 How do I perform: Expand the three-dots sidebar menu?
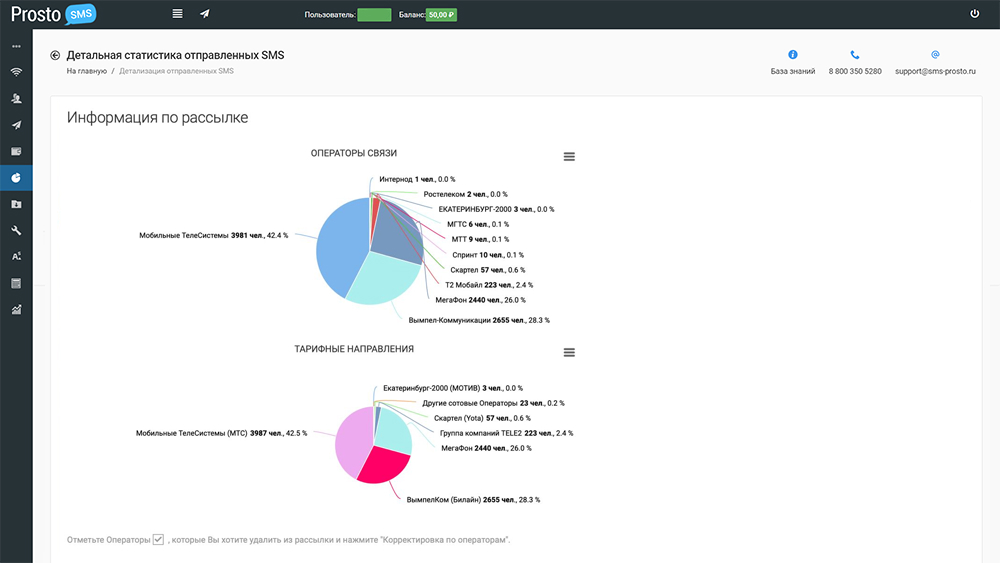click(x=16, y=47)
